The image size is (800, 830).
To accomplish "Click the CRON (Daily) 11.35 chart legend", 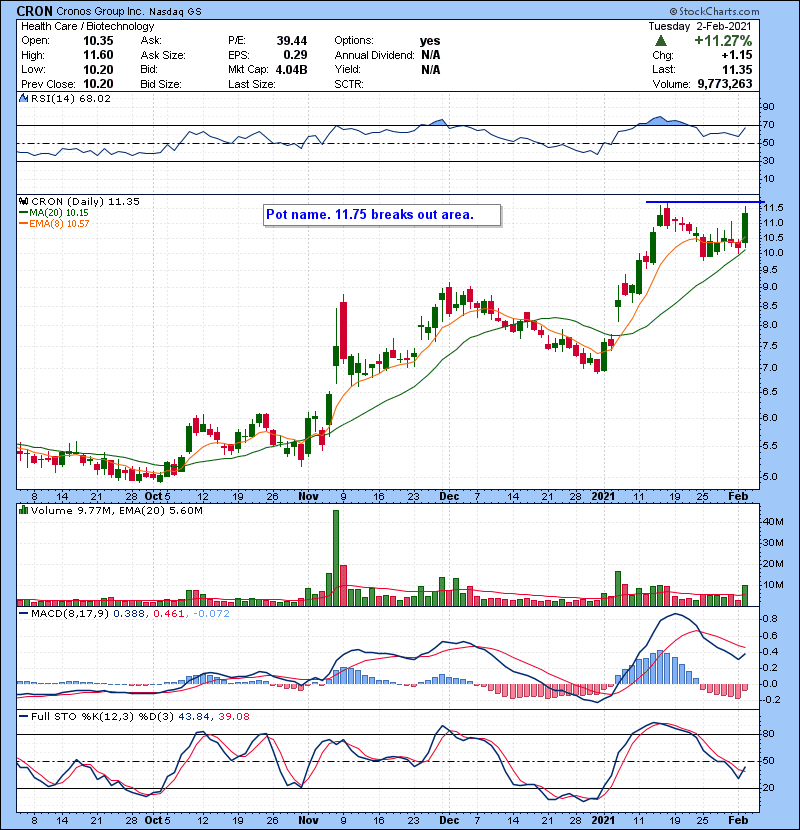I will tap(85, 201).
